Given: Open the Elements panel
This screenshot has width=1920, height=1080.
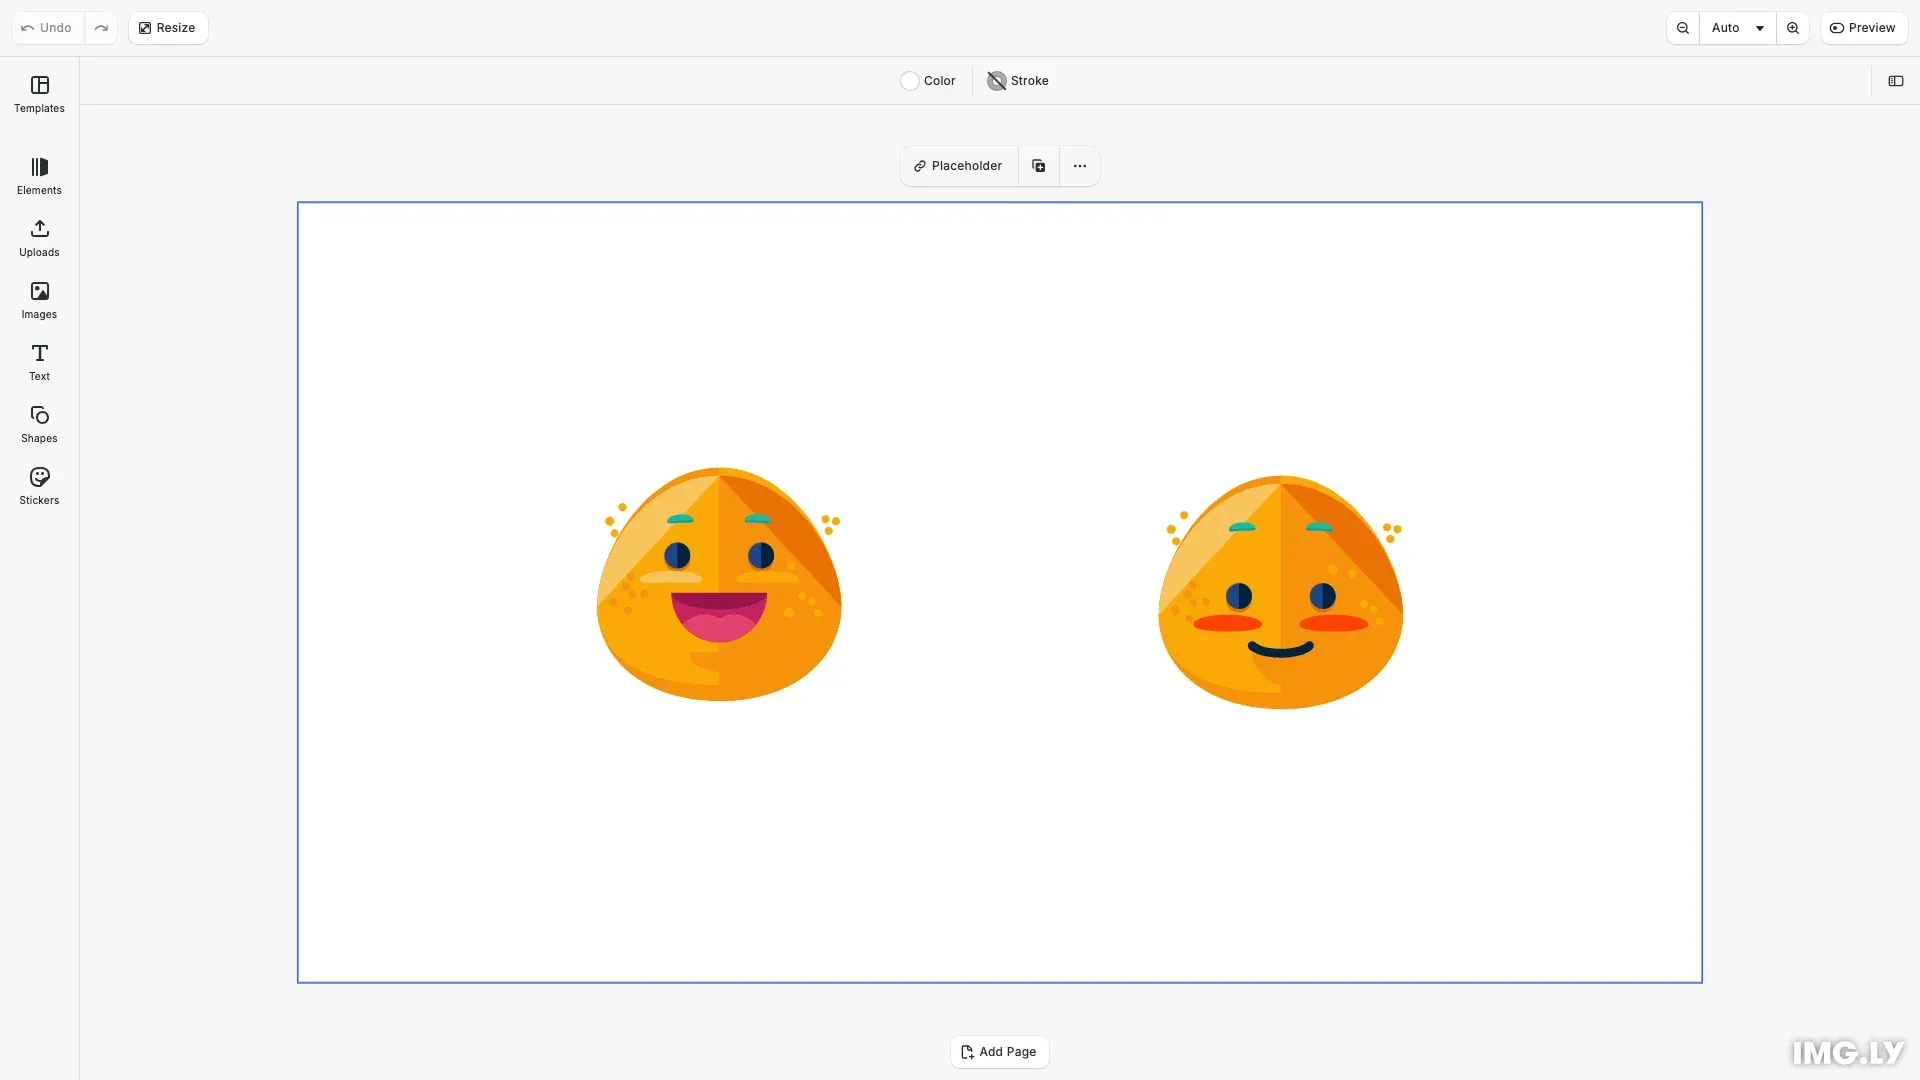Looking at the screenshot, I should click(x=38, y=176).
